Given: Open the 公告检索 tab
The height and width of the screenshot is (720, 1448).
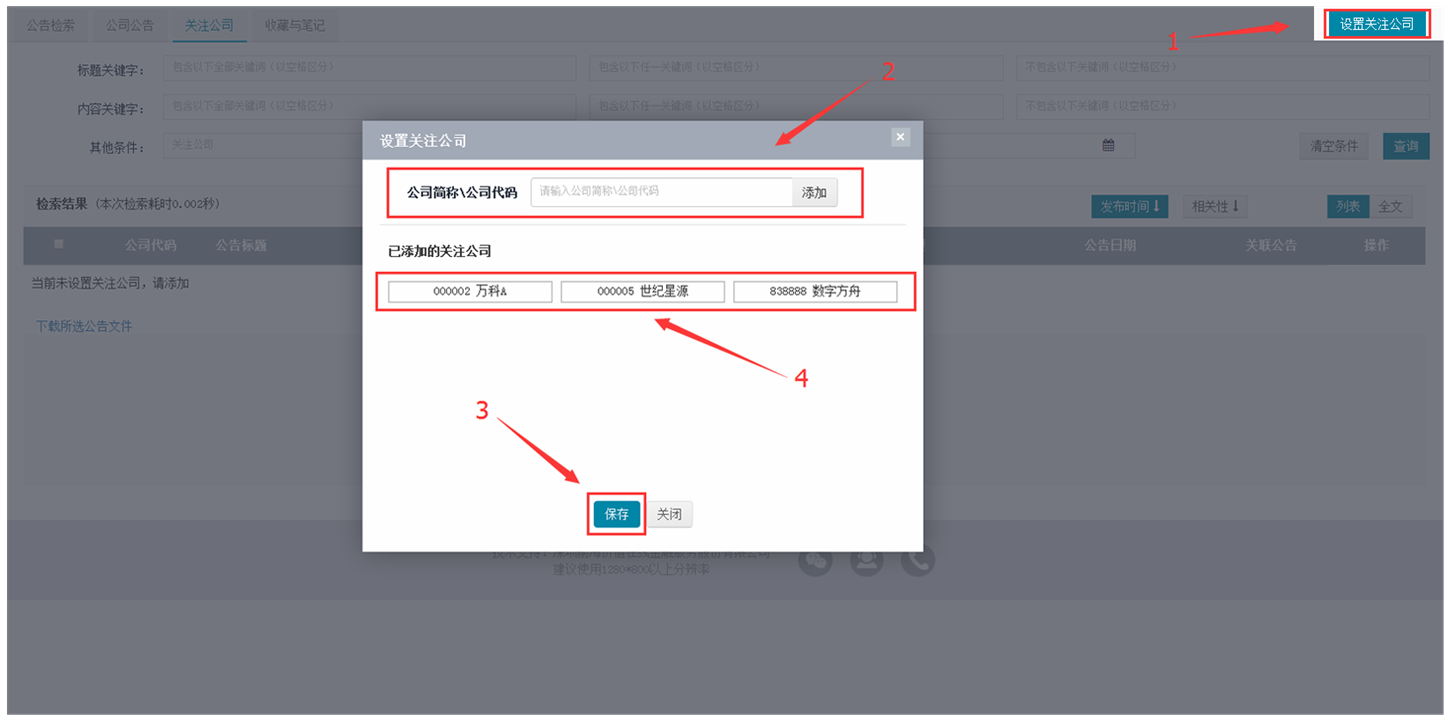Looking at the screenshot, I should [x=50, y=25].
